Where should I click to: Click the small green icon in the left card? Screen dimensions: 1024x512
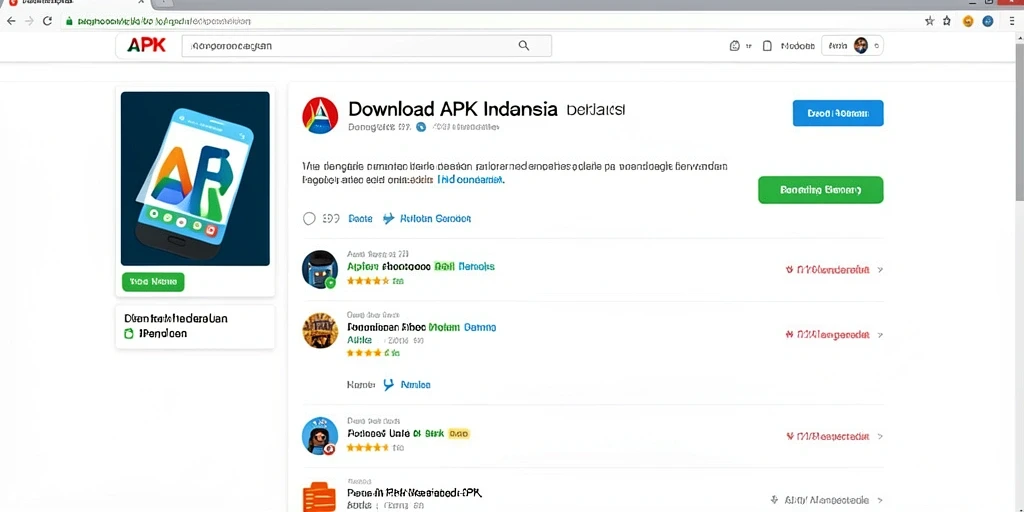pyautogui.click(x=129, y=334)
